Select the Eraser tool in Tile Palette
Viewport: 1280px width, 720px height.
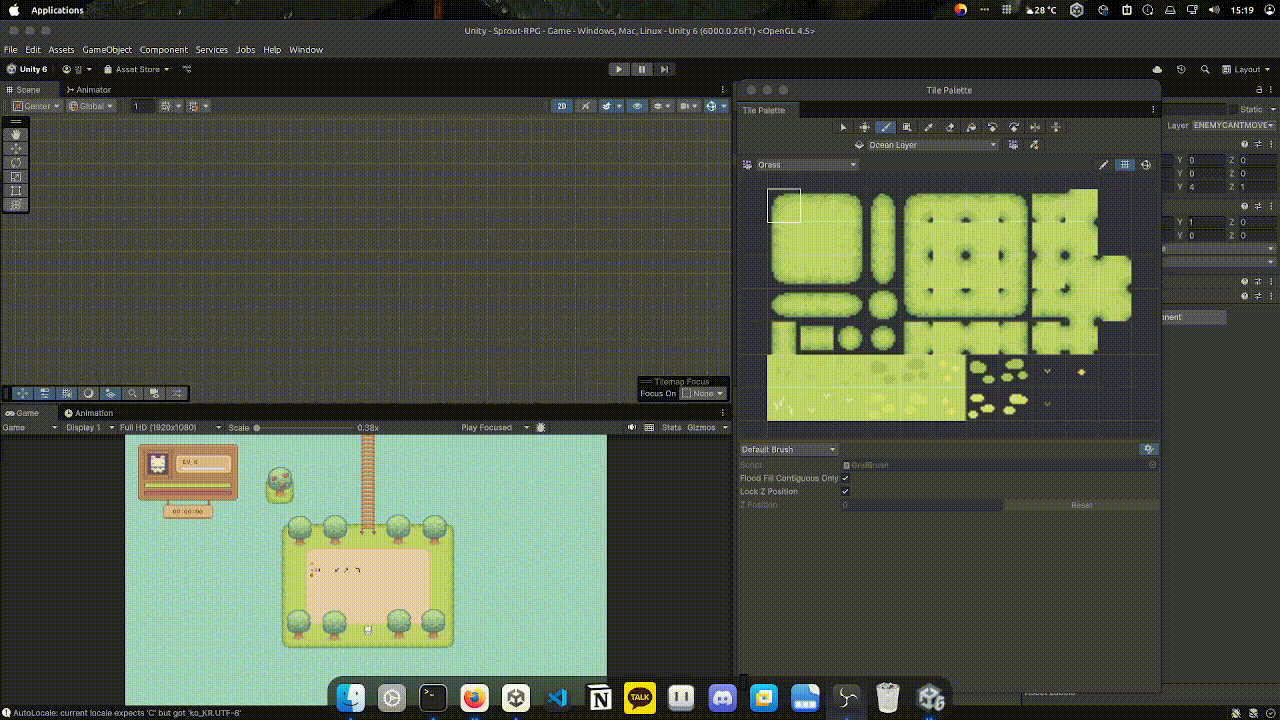click(x=950, y=127)
